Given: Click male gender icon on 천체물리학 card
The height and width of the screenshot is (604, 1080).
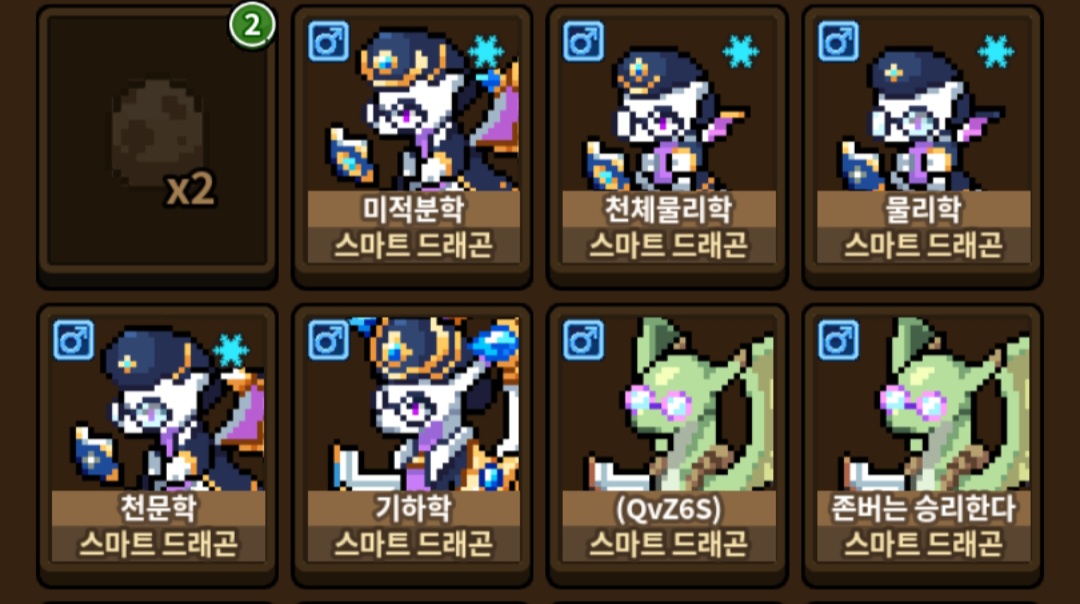Looking at the screenshot, I should (583, 41).
